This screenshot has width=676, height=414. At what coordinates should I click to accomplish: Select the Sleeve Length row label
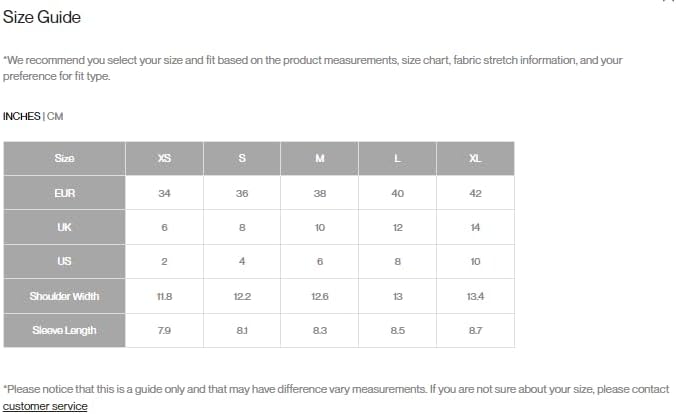tap(64, 330)
